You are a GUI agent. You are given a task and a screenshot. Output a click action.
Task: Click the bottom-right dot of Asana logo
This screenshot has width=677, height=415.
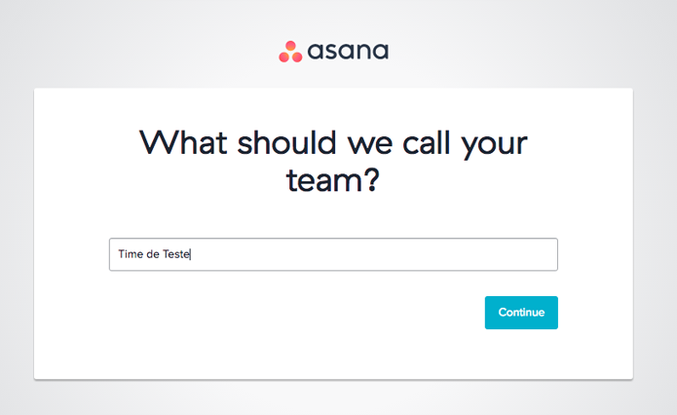pyautogui.click(x=296, y=56)
